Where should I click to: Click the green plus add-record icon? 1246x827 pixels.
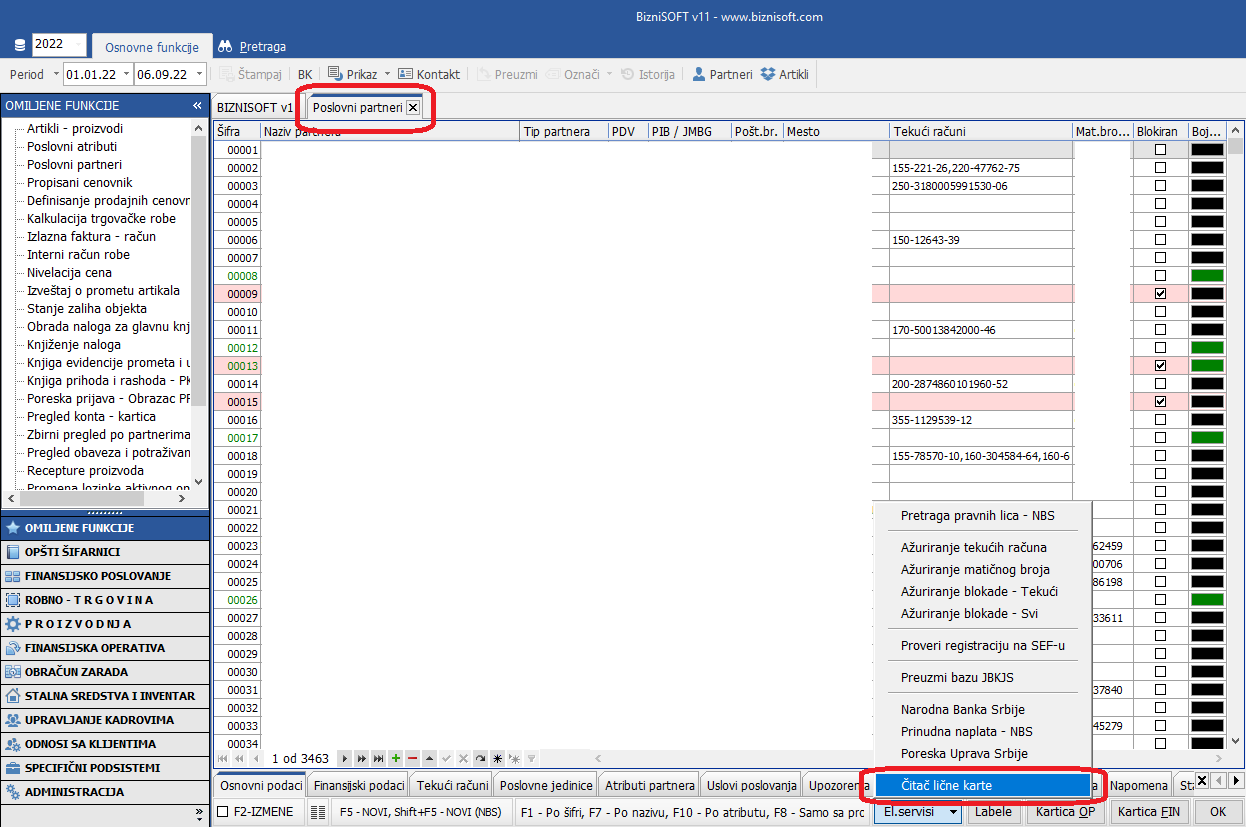pos(396,759)
